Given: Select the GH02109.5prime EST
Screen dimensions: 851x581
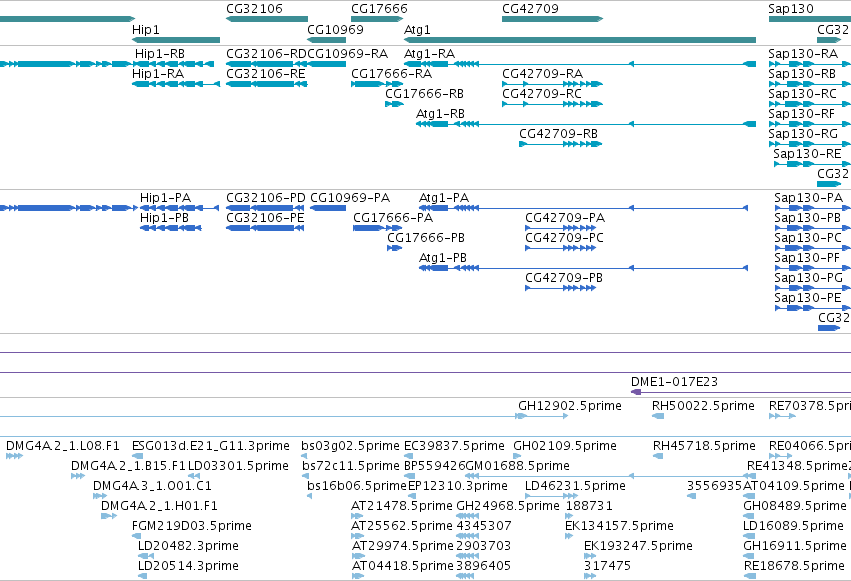Looking at the screenshot, I should point(518,456).
